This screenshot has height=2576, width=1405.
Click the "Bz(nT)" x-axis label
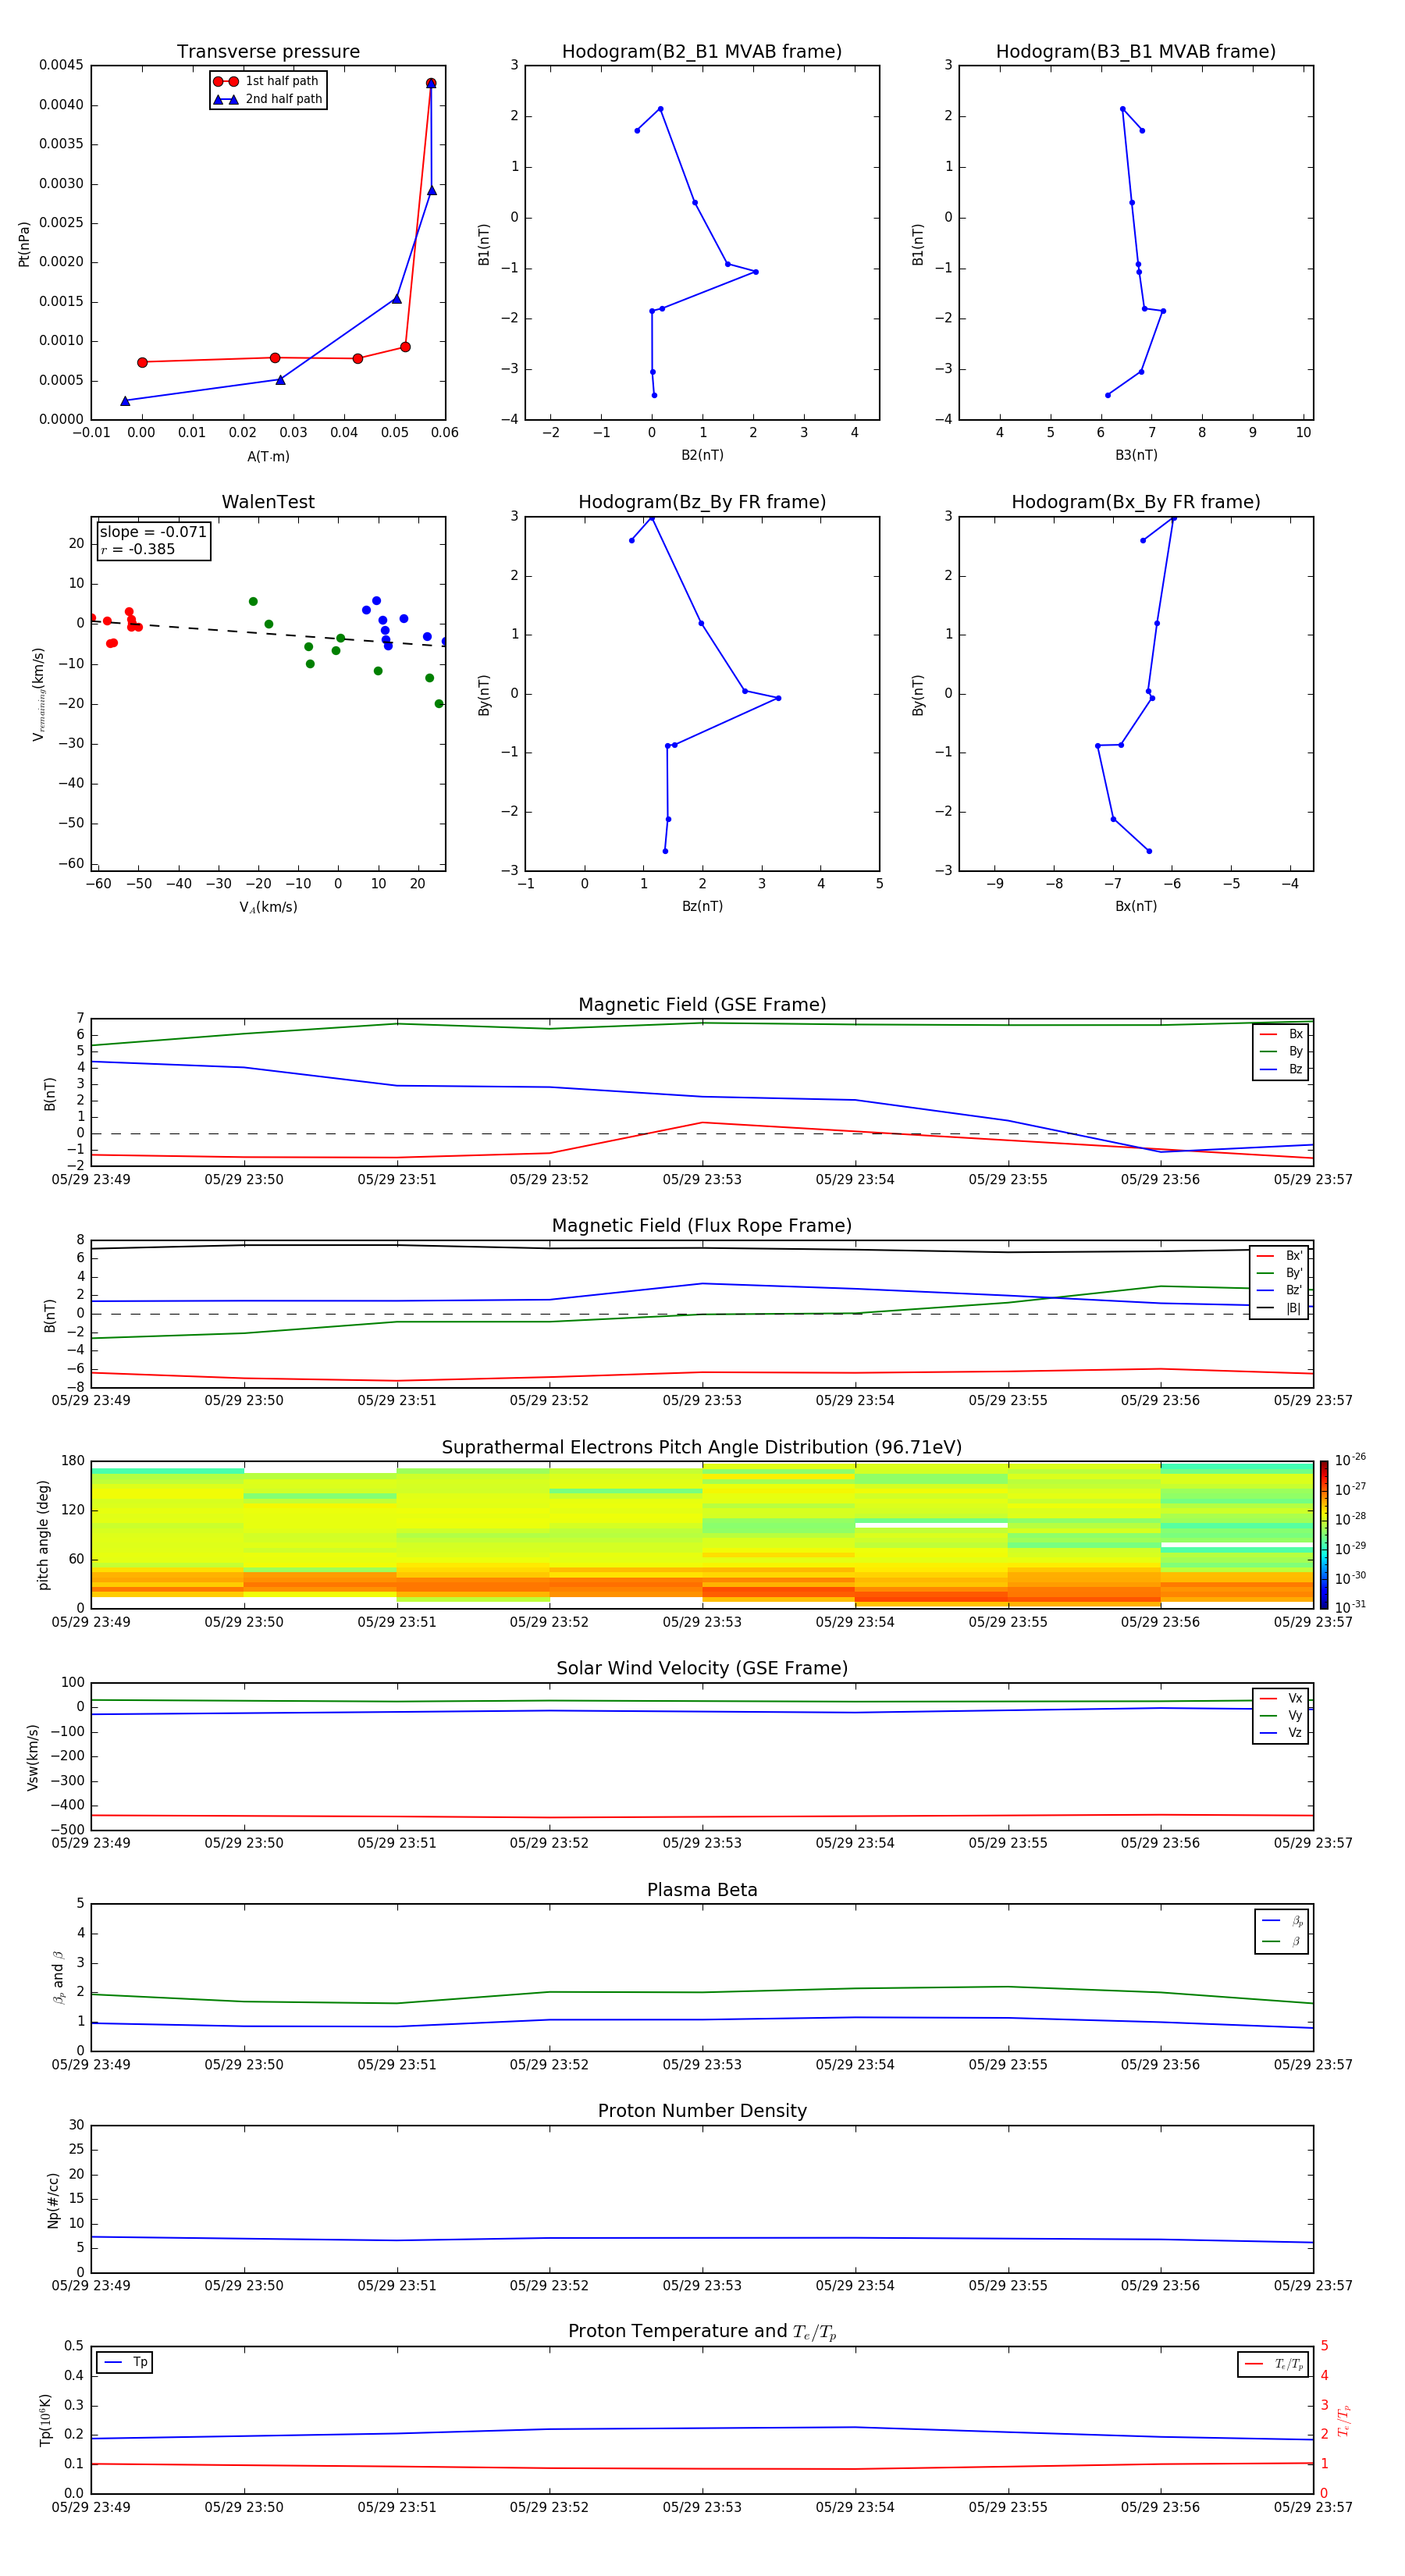pyautogui.click(x=702, y=906)
